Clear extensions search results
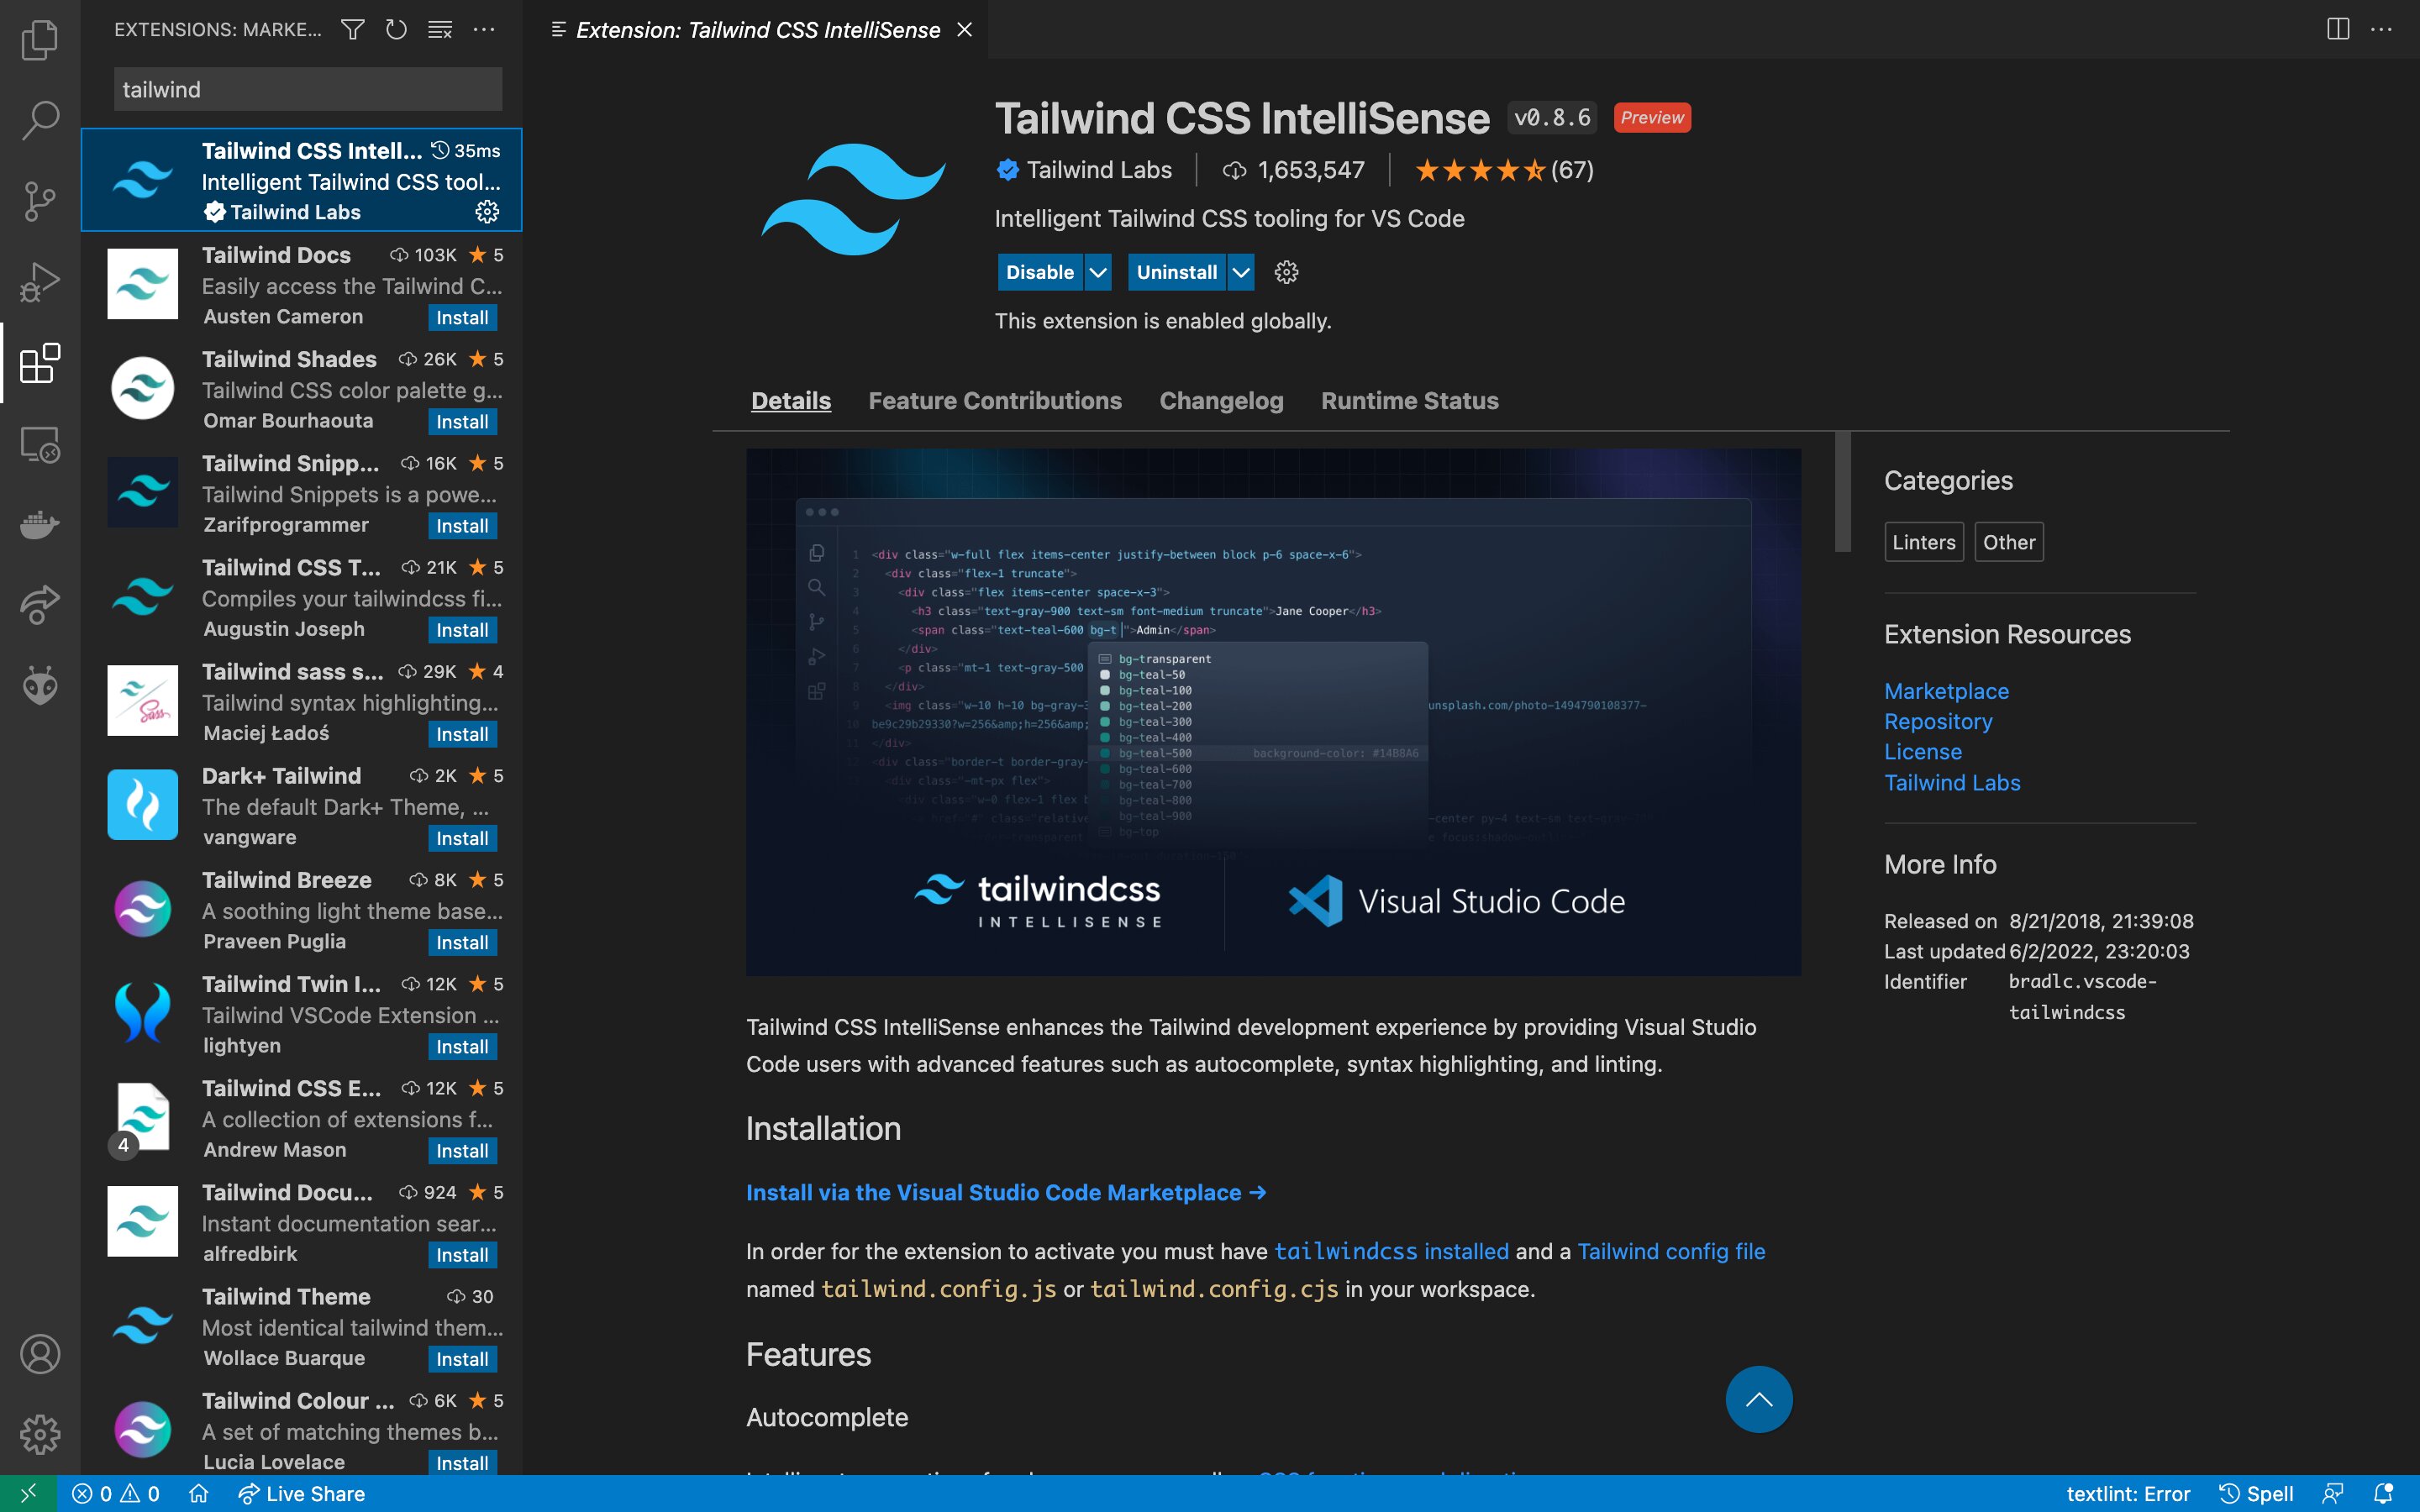This screenshot has width=2420, height=1512. [440, 30]
